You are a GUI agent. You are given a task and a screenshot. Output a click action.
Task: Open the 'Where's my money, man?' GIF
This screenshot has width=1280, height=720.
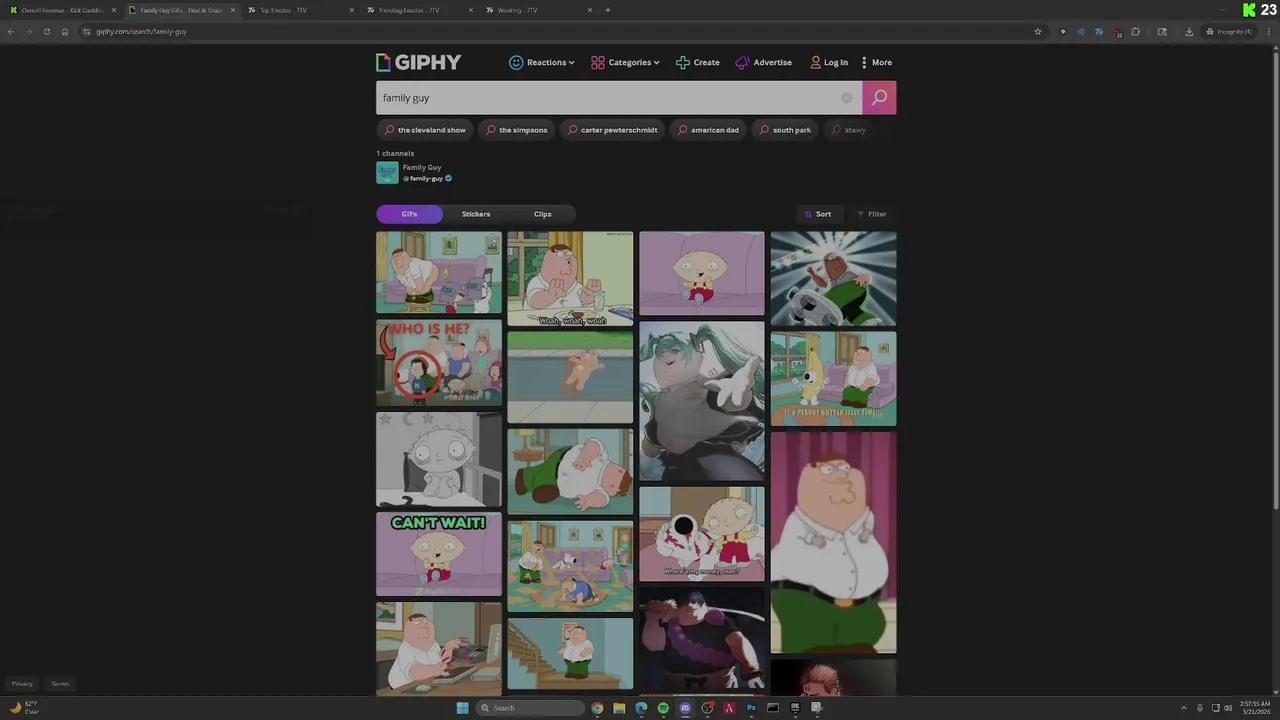[x=702, y=534]
